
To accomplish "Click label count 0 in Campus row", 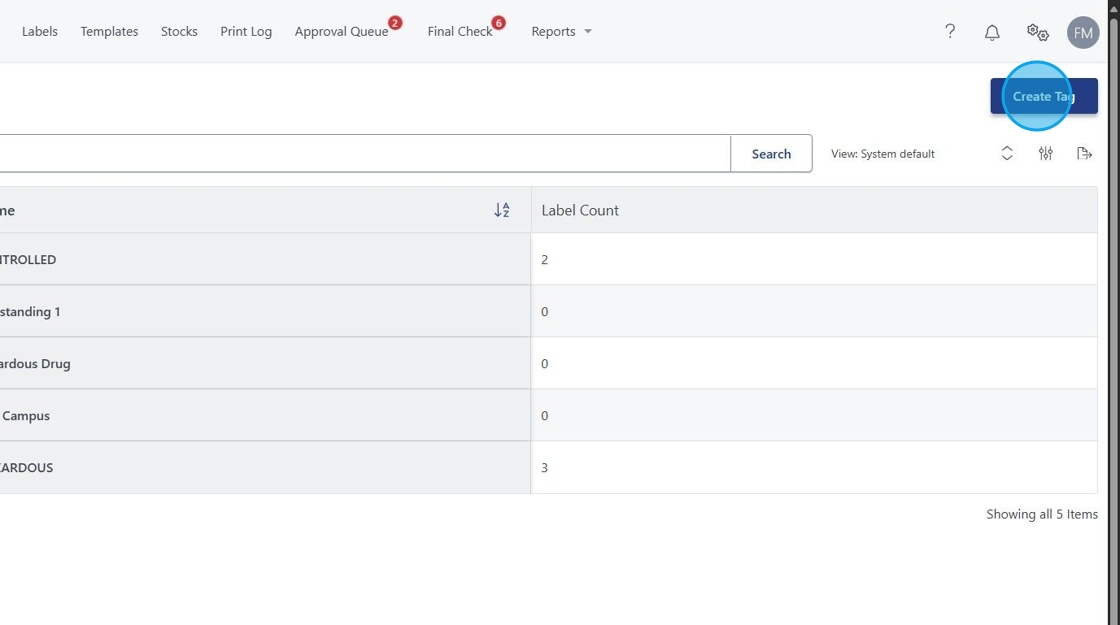I will pos(544,416).
